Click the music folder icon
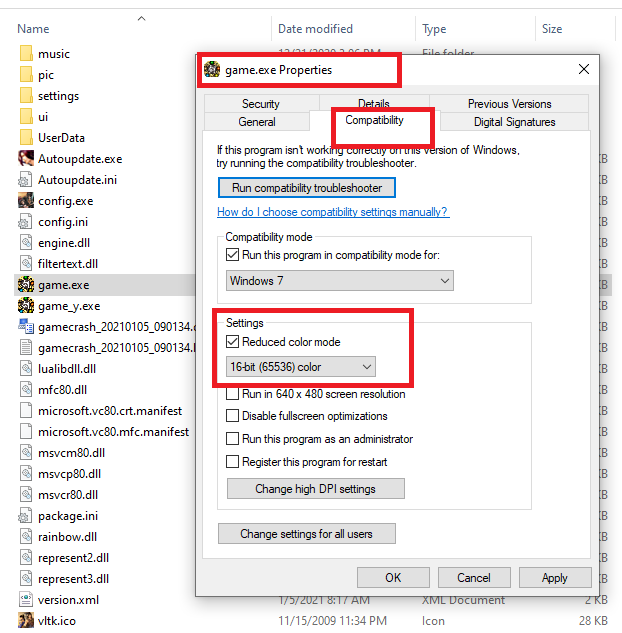Screen dimensions: 622x633 [x=27, y=54]
